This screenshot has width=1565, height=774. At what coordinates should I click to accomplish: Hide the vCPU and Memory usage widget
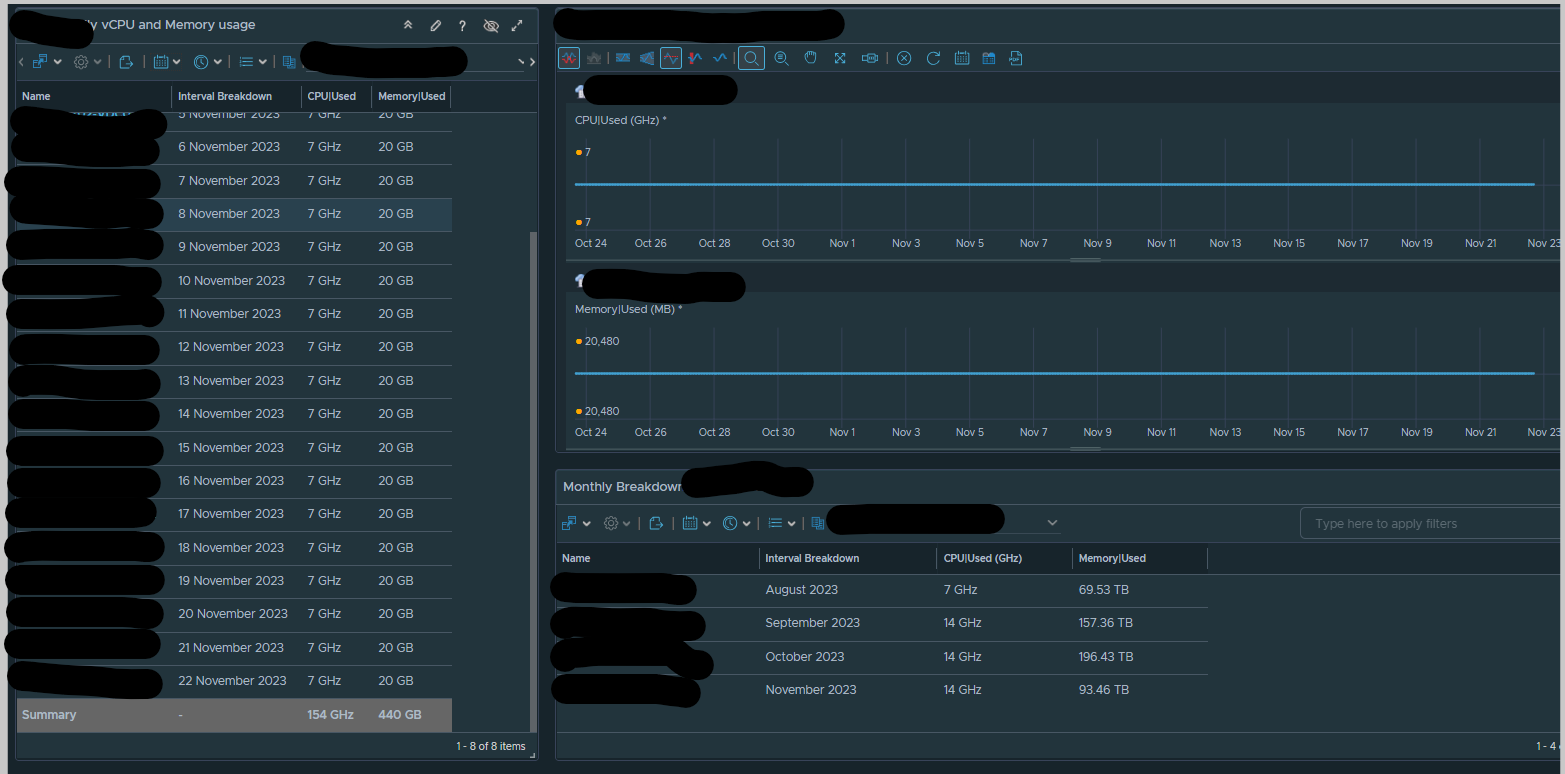pyautogui.click(x=491, y=26)
